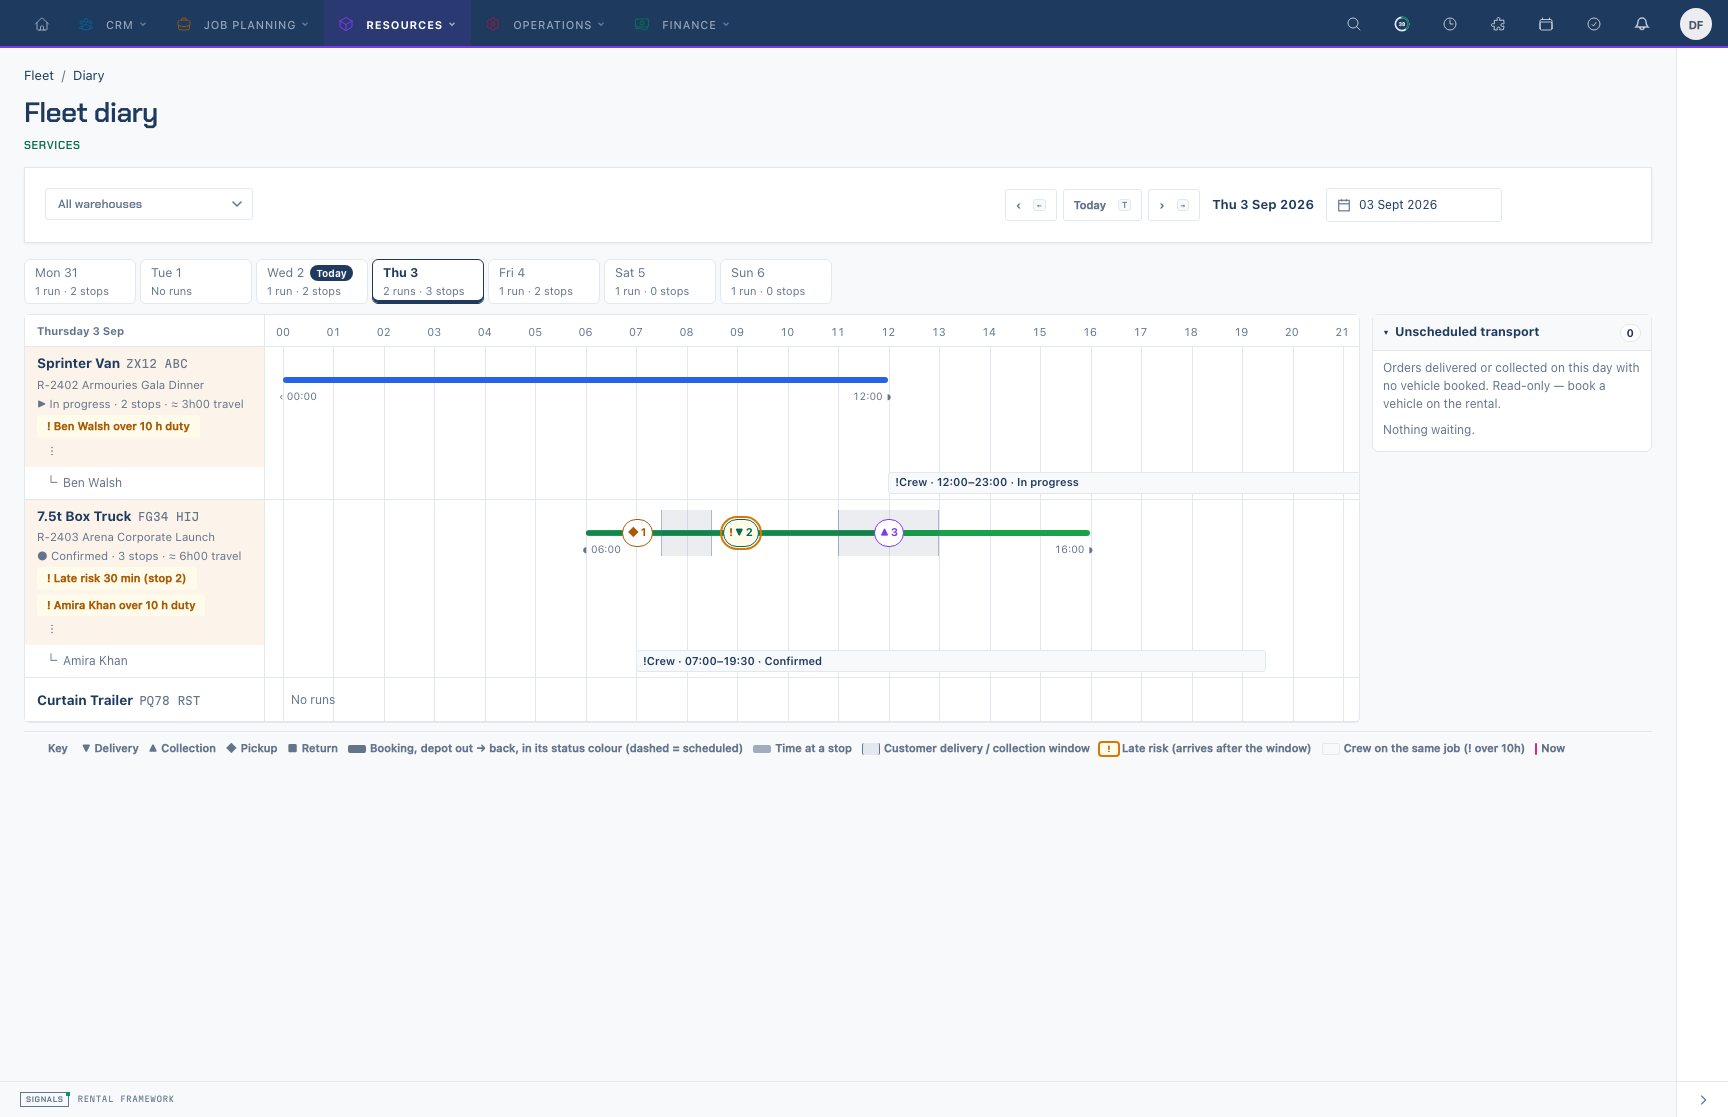Screen dimensions: 1728x1117
Task: Expand panel with bottom-right chevron
Action: point(1703,1099)
